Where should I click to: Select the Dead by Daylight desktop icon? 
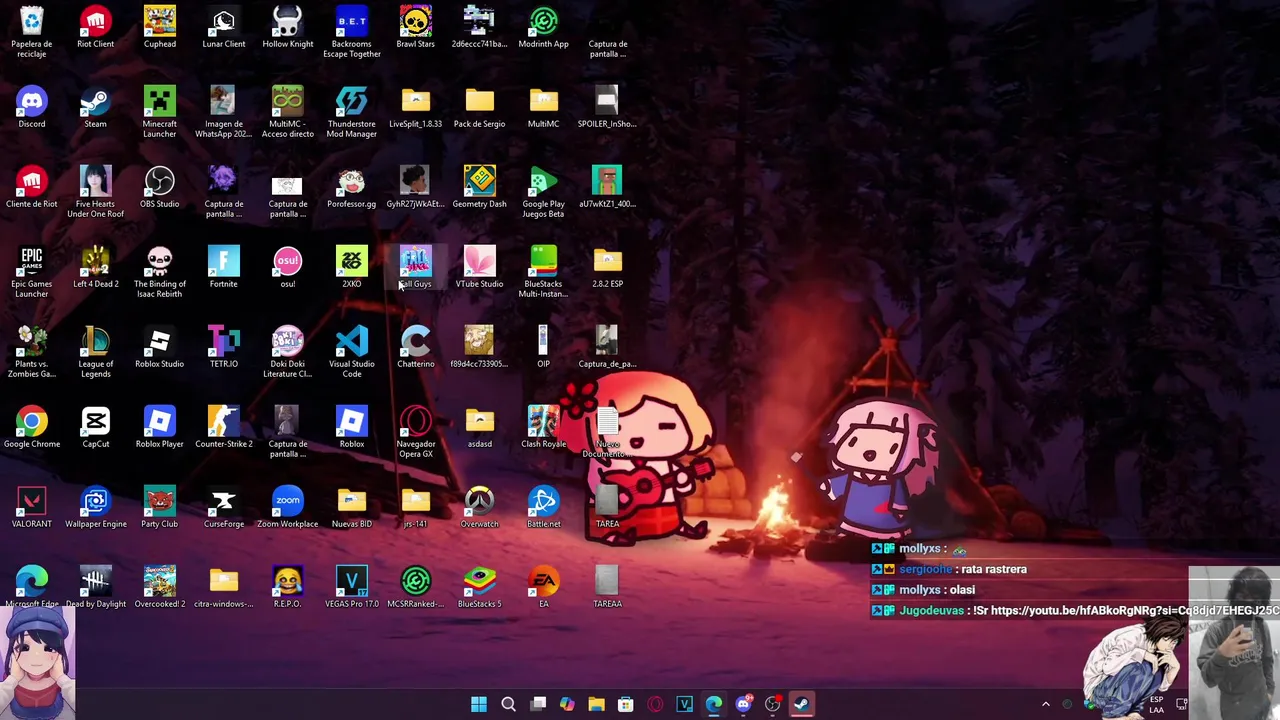pos(96,587)
